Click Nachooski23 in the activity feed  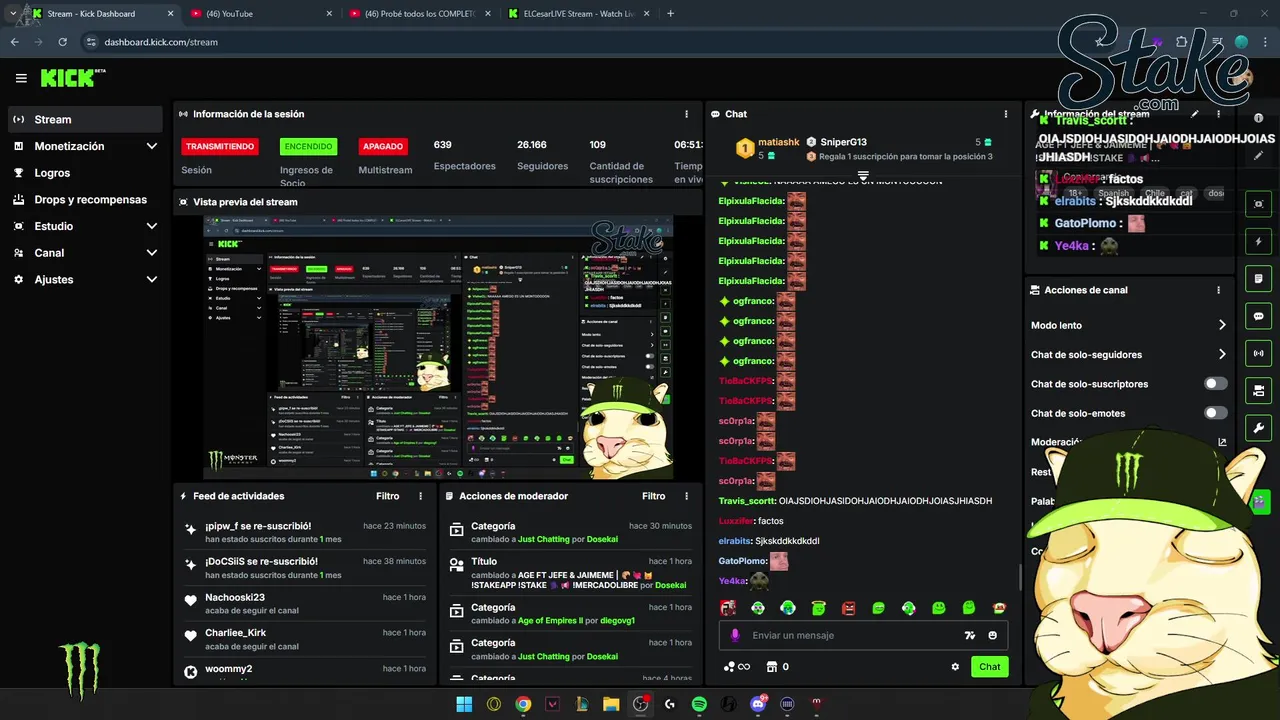pyautogui.click(x=235, y=598)
